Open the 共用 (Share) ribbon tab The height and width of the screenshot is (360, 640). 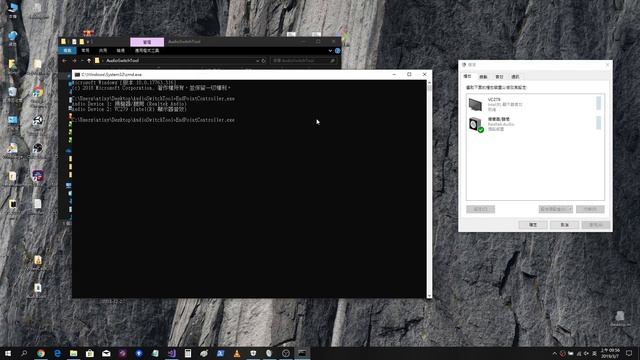(103, 51)
